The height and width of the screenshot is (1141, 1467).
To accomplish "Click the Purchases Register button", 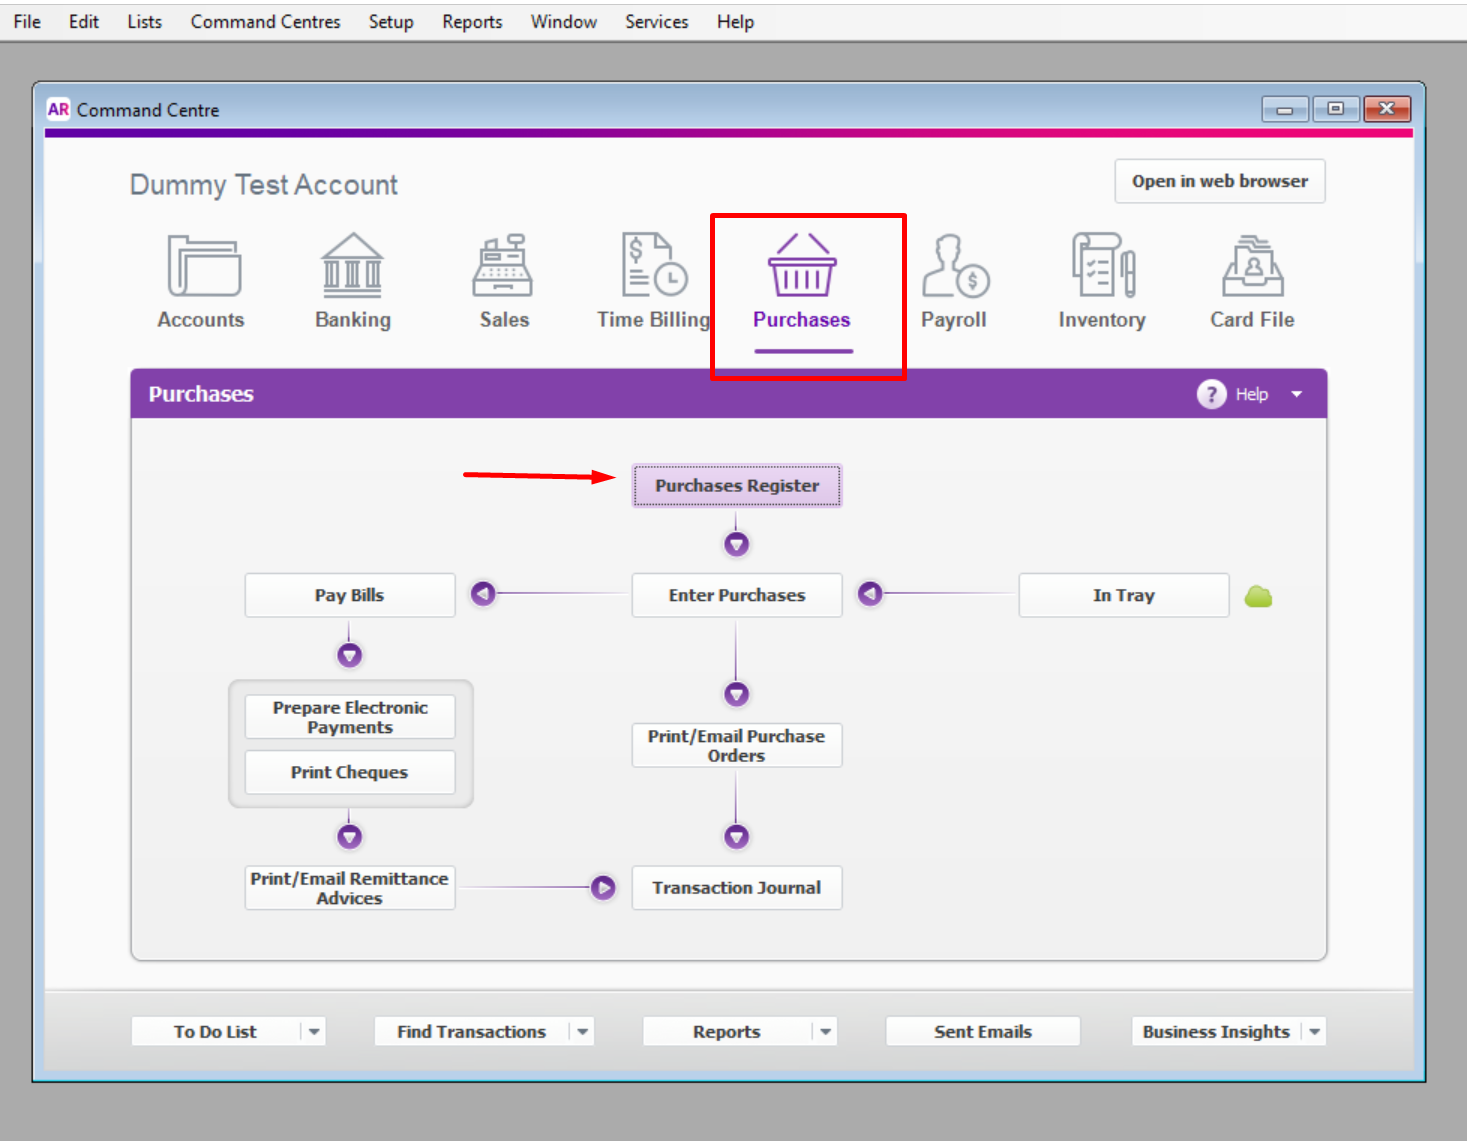I will coord(737,486).
